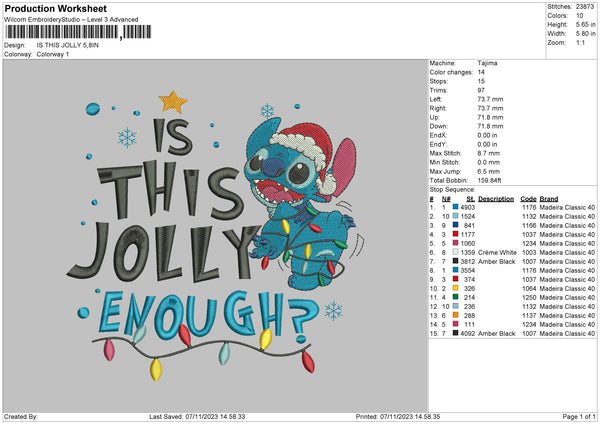Select thread code 1003 in the Crème White row
This screenshot has width=600, height=424.
(x=529, y=252)
